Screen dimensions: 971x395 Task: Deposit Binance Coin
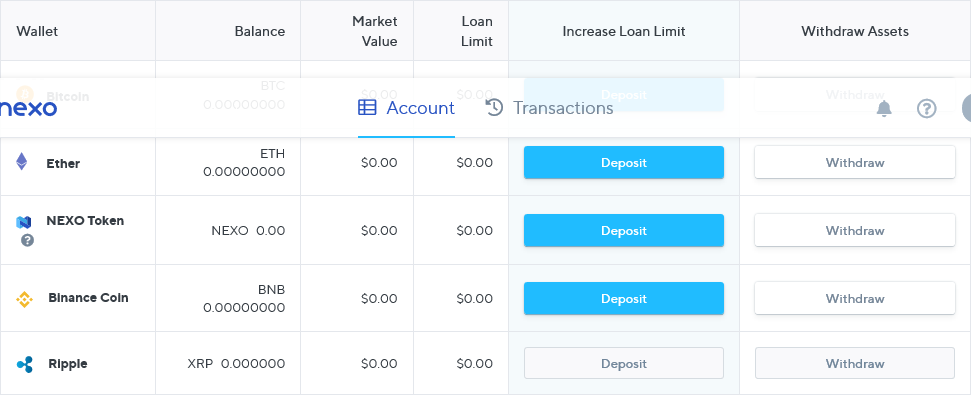tap(624, 298)
